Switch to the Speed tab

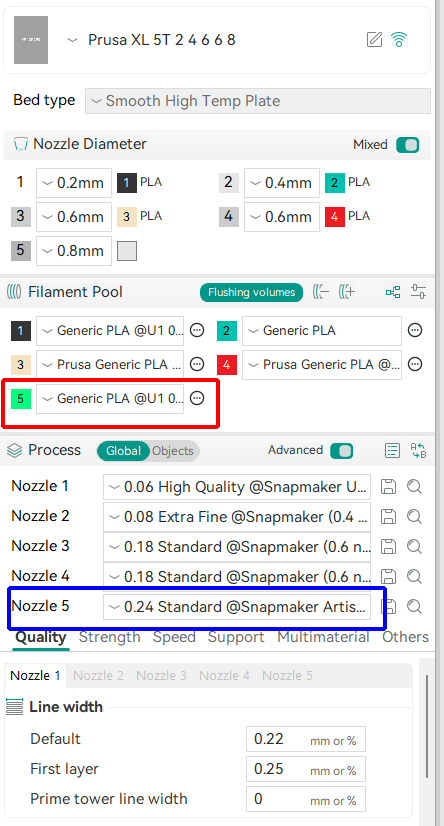pyautogui.click(x=174, y=637)
